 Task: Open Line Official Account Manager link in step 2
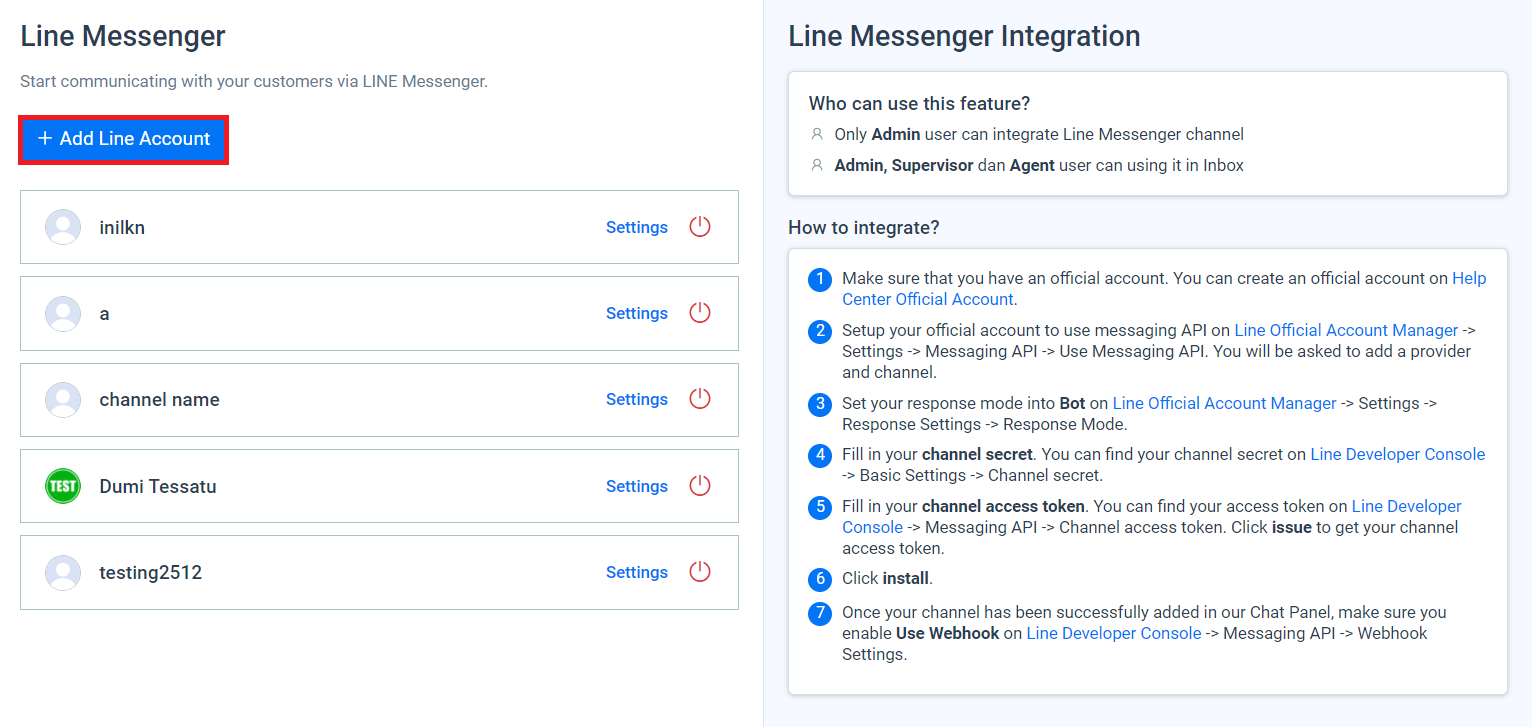tap(1346, 330)
